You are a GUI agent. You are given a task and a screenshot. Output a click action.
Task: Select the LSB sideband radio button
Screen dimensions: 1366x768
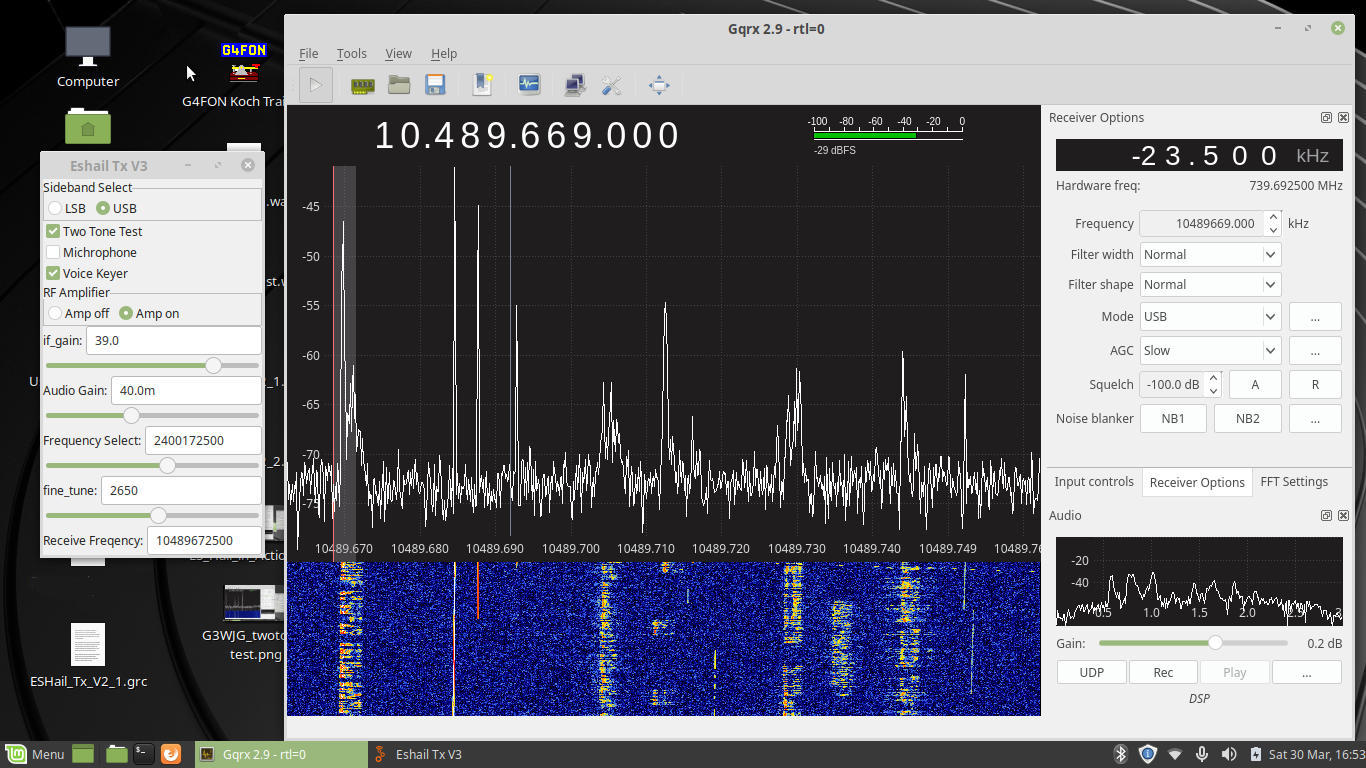pos(56,208)
